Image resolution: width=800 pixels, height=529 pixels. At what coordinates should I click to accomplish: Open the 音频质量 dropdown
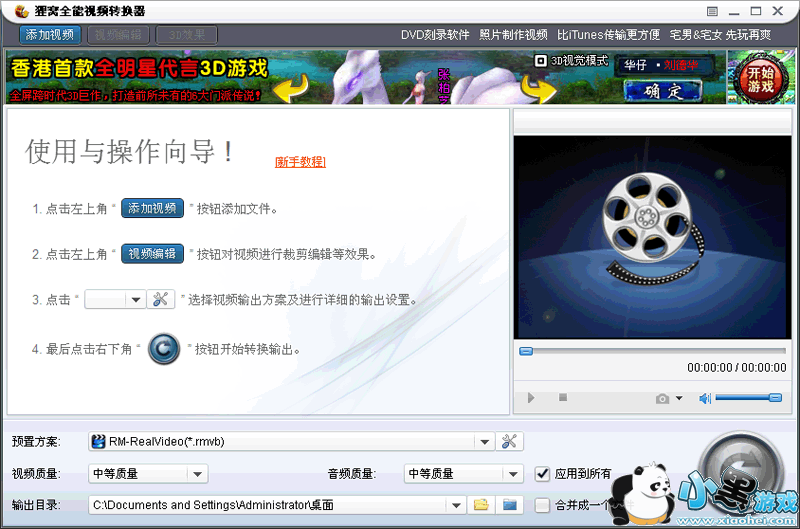pyautogui.click(x=464, y=473)
